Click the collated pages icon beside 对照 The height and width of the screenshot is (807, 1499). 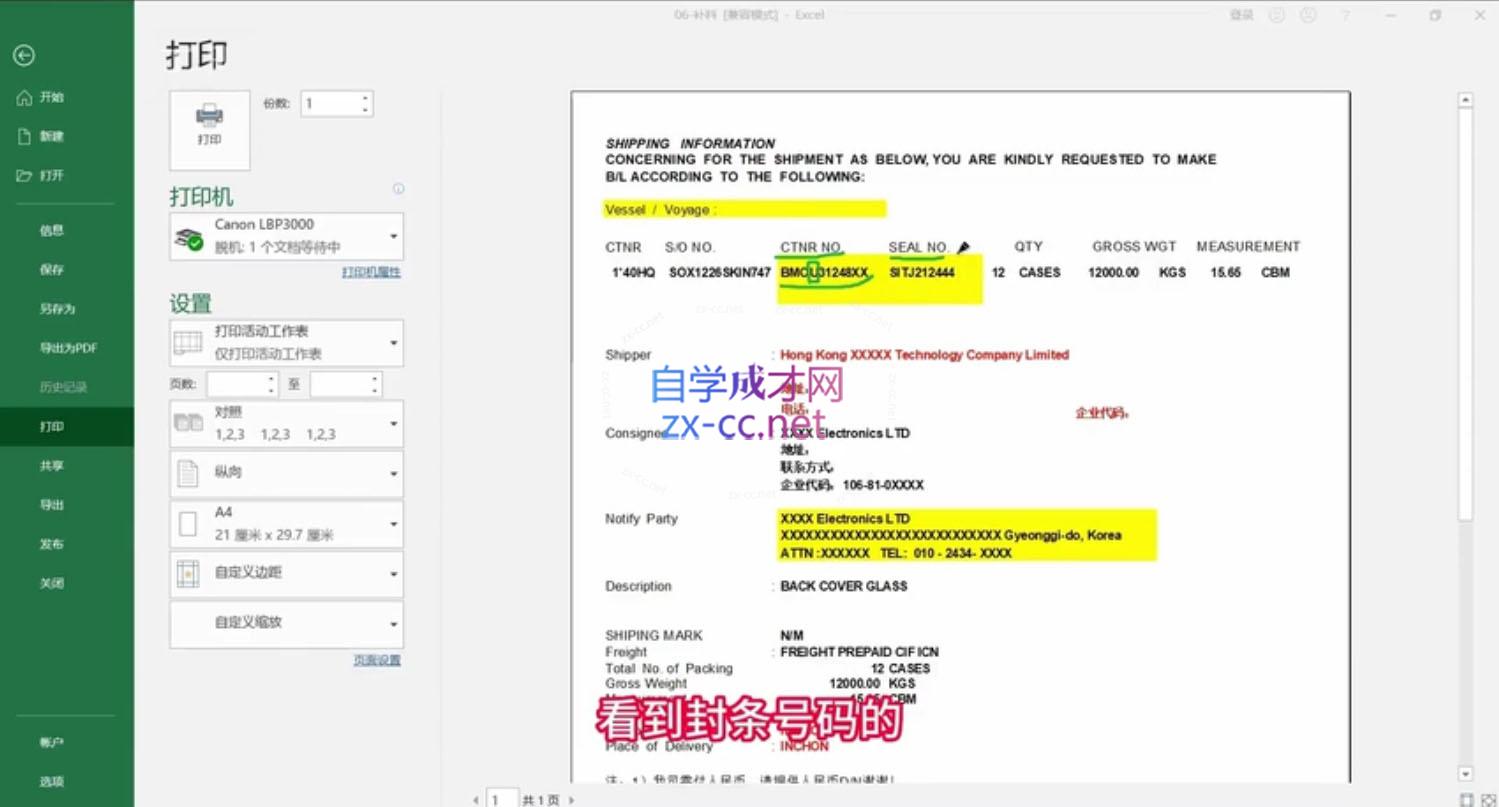tap(188, 423)
